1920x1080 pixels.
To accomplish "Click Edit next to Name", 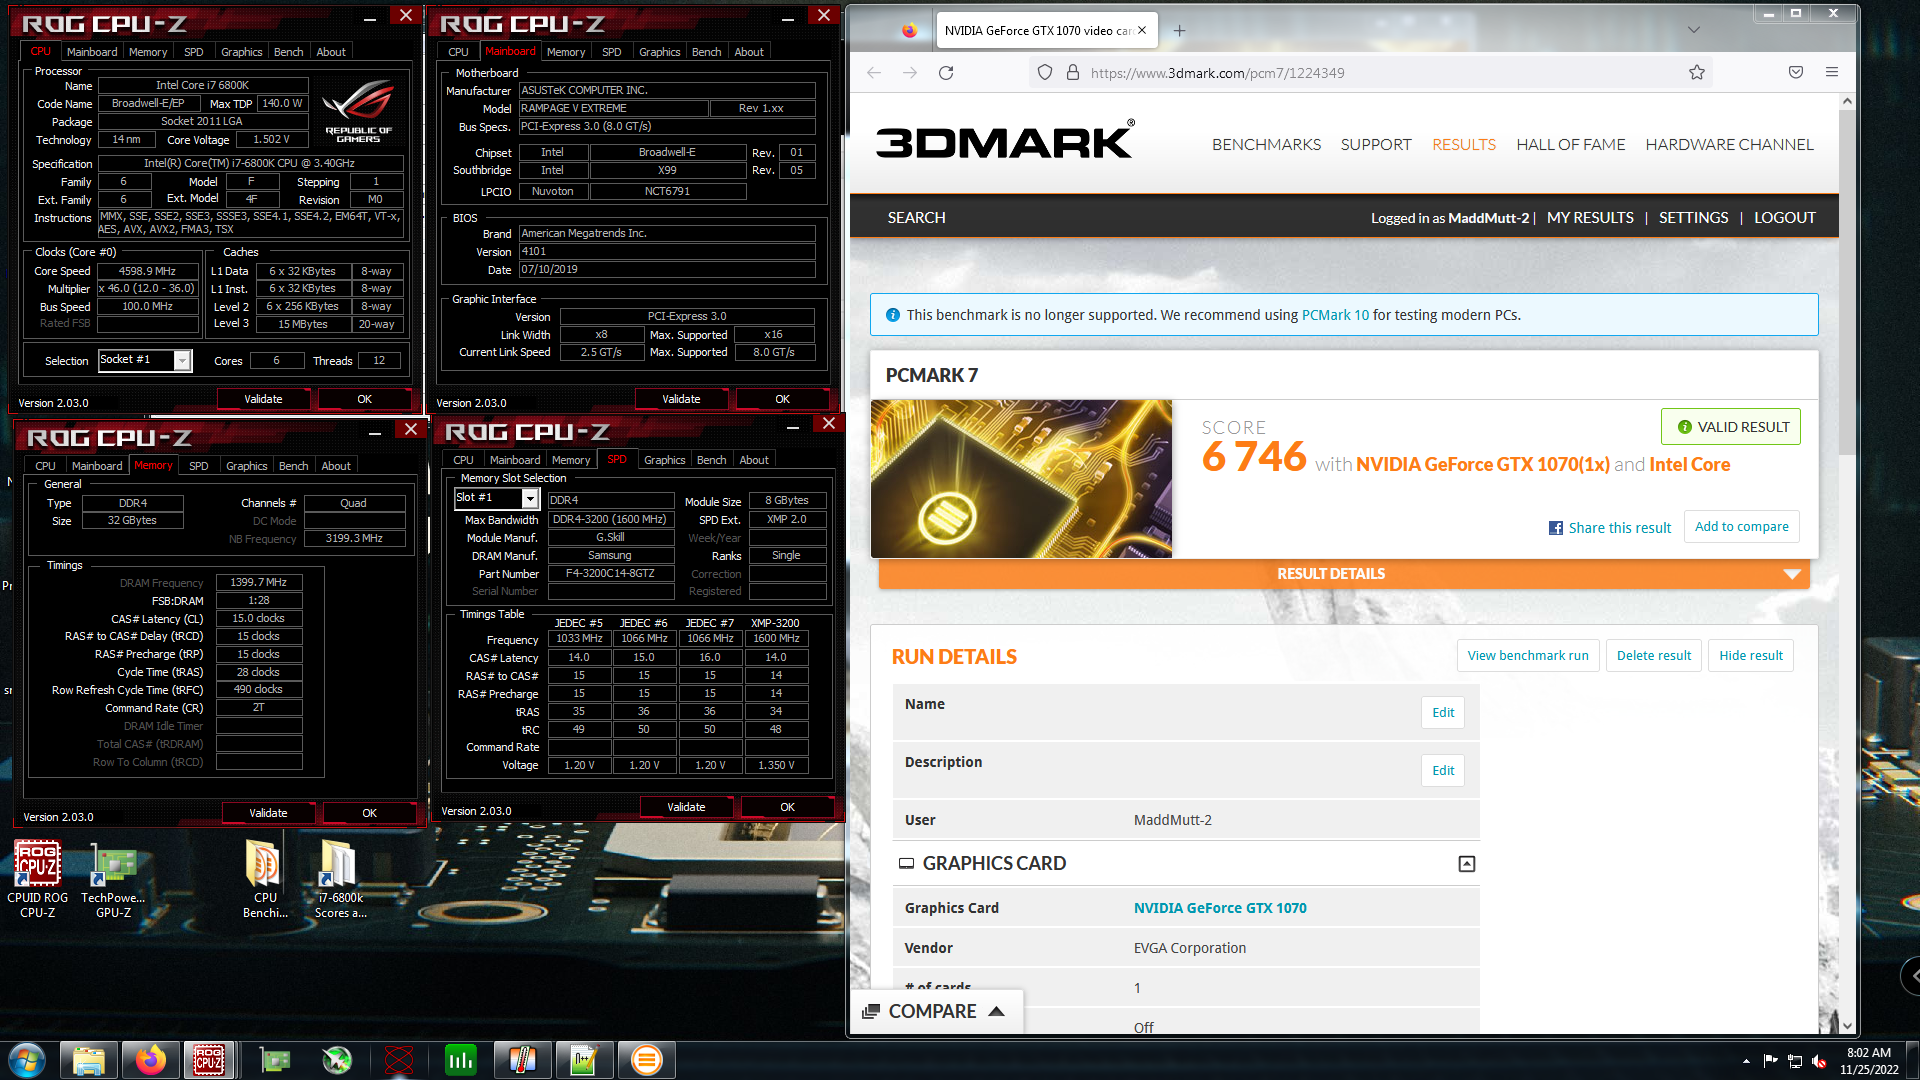I will [x=1443, y=713].
